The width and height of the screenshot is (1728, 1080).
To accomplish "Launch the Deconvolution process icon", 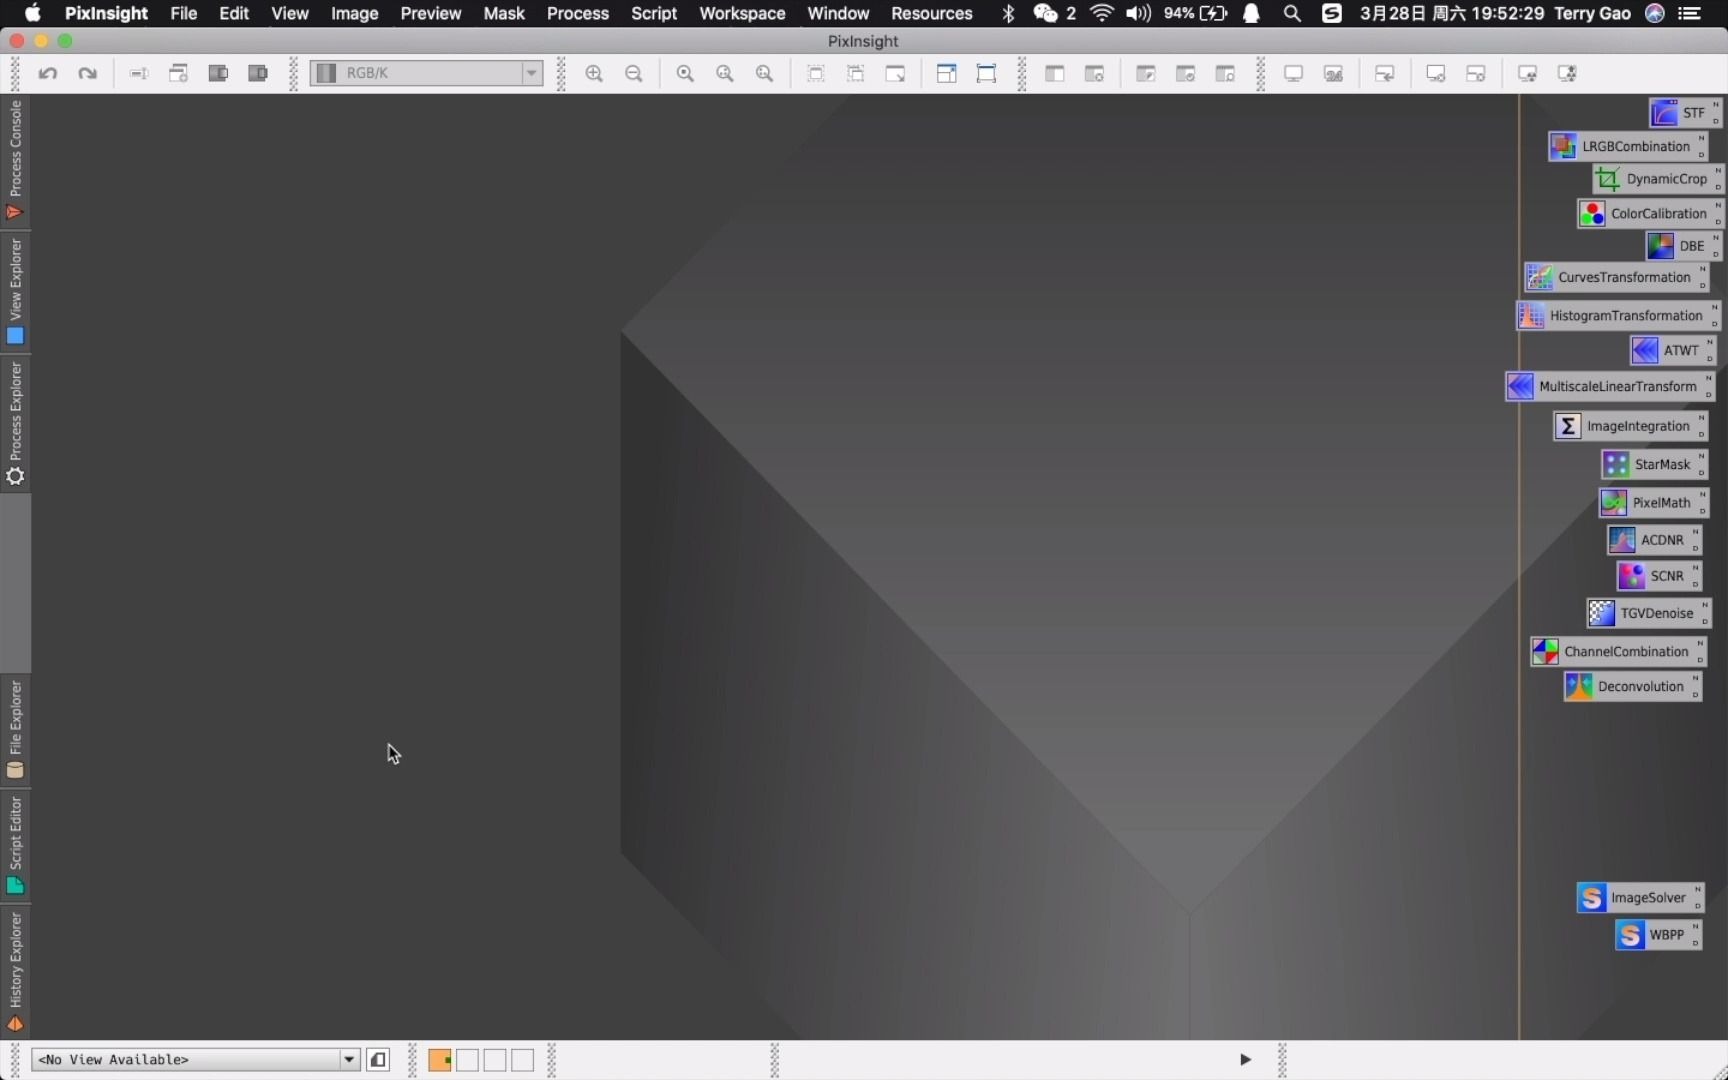I will pyautogui.click(x=1633, y=686).
